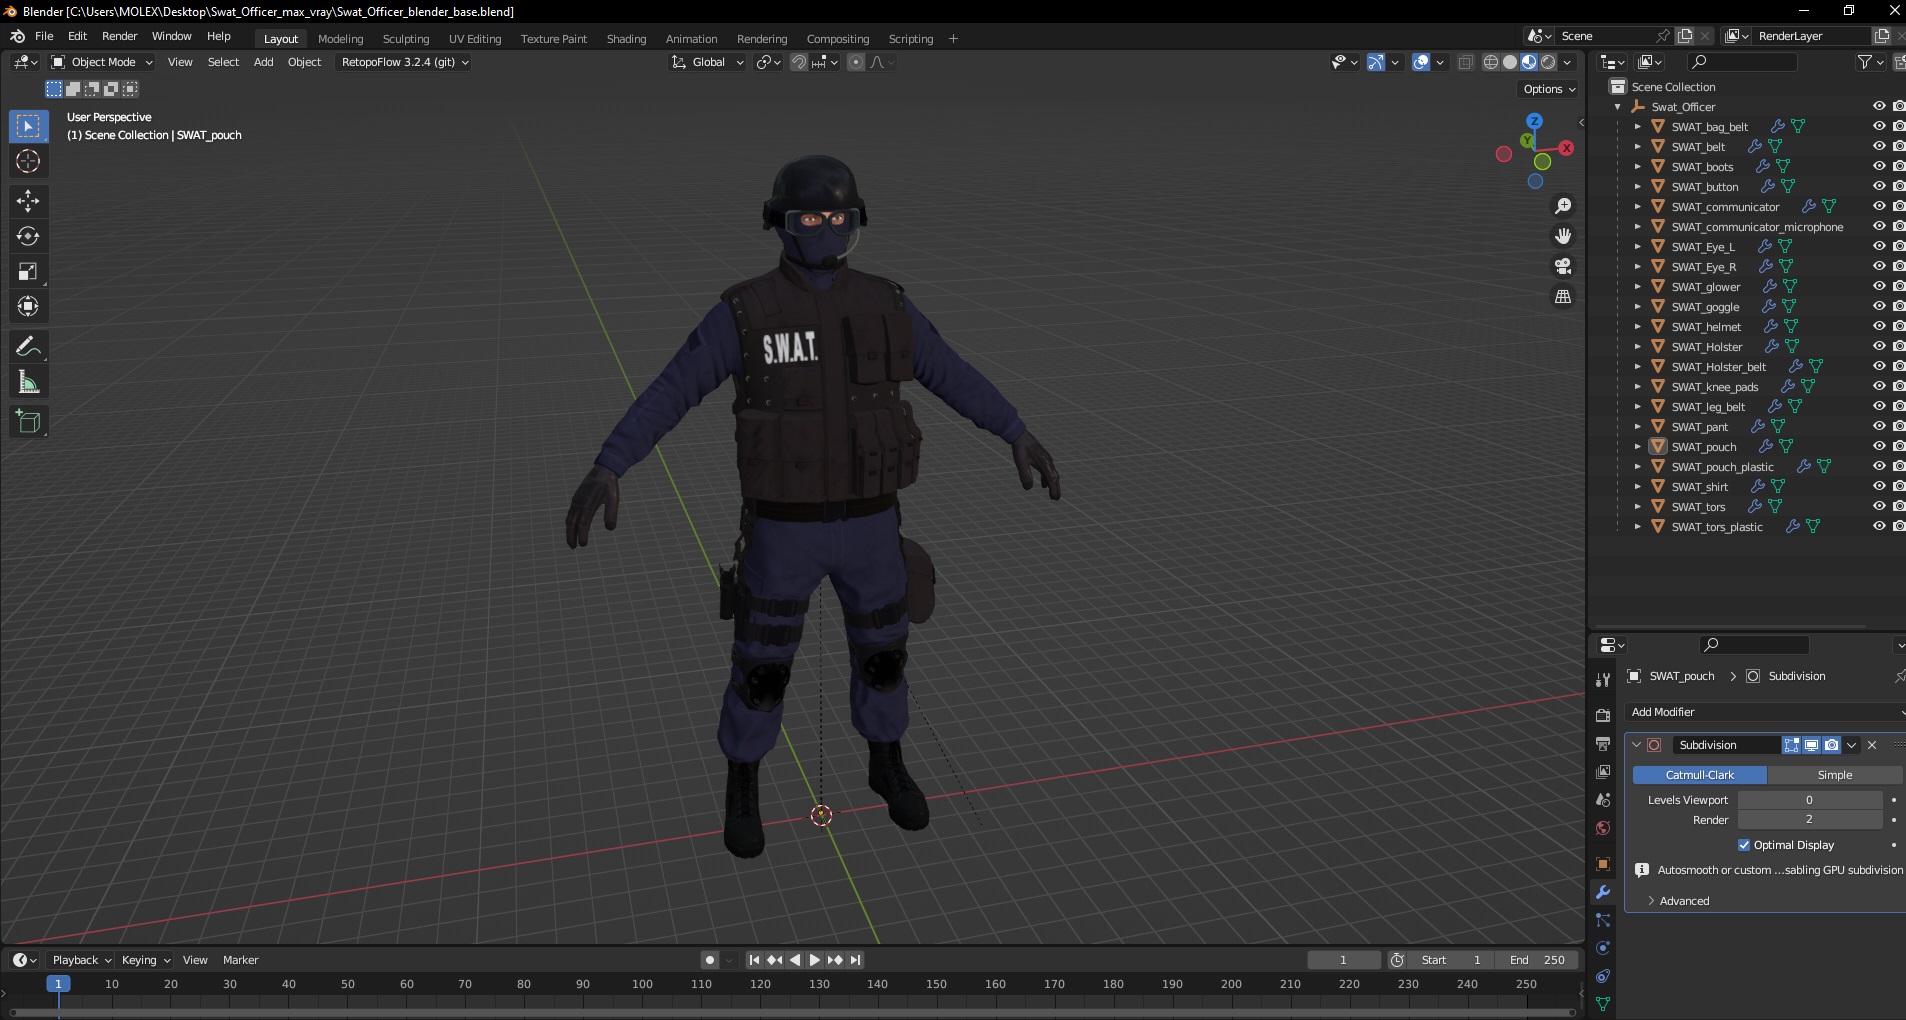Select Simple subdivision type
Image resolution: width=1906 pixels, height=1020 pixels.
tap(1834, 775)
